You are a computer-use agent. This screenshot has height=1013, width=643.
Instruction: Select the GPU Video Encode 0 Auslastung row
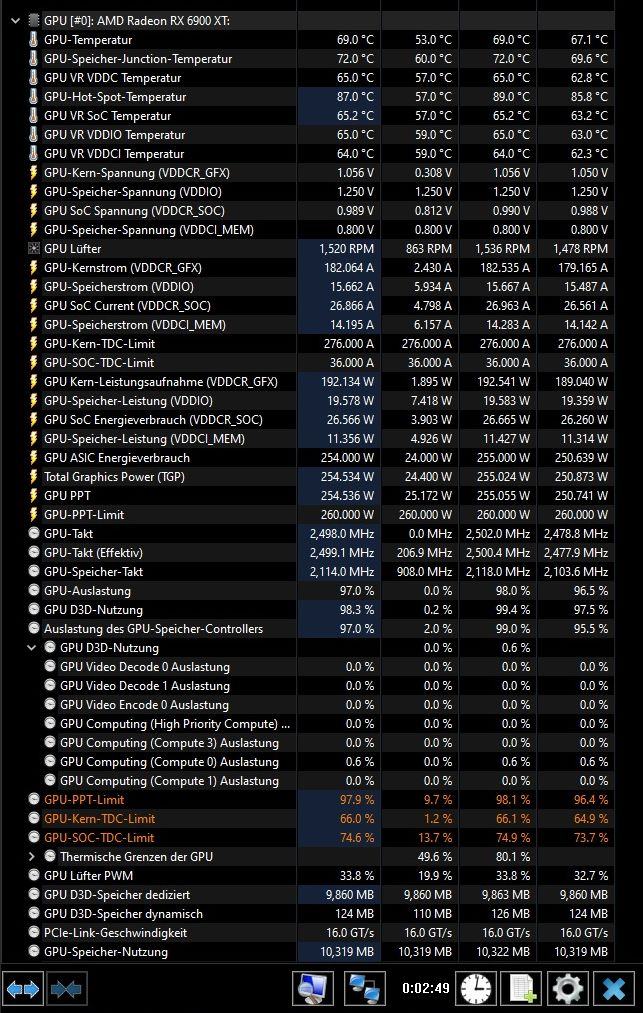(144, 705)
